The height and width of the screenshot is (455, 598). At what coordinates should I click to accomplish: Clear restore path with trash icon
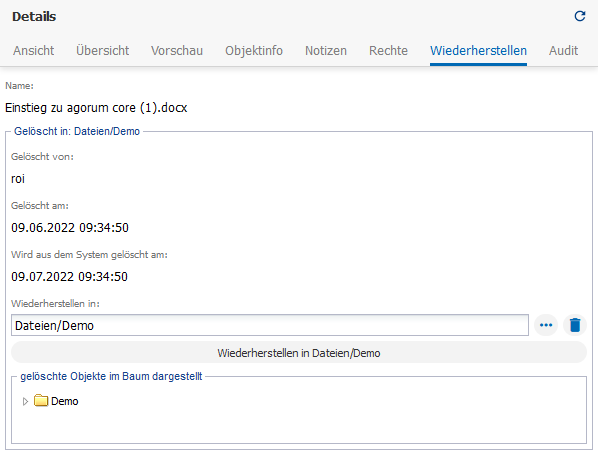(575, 325)
